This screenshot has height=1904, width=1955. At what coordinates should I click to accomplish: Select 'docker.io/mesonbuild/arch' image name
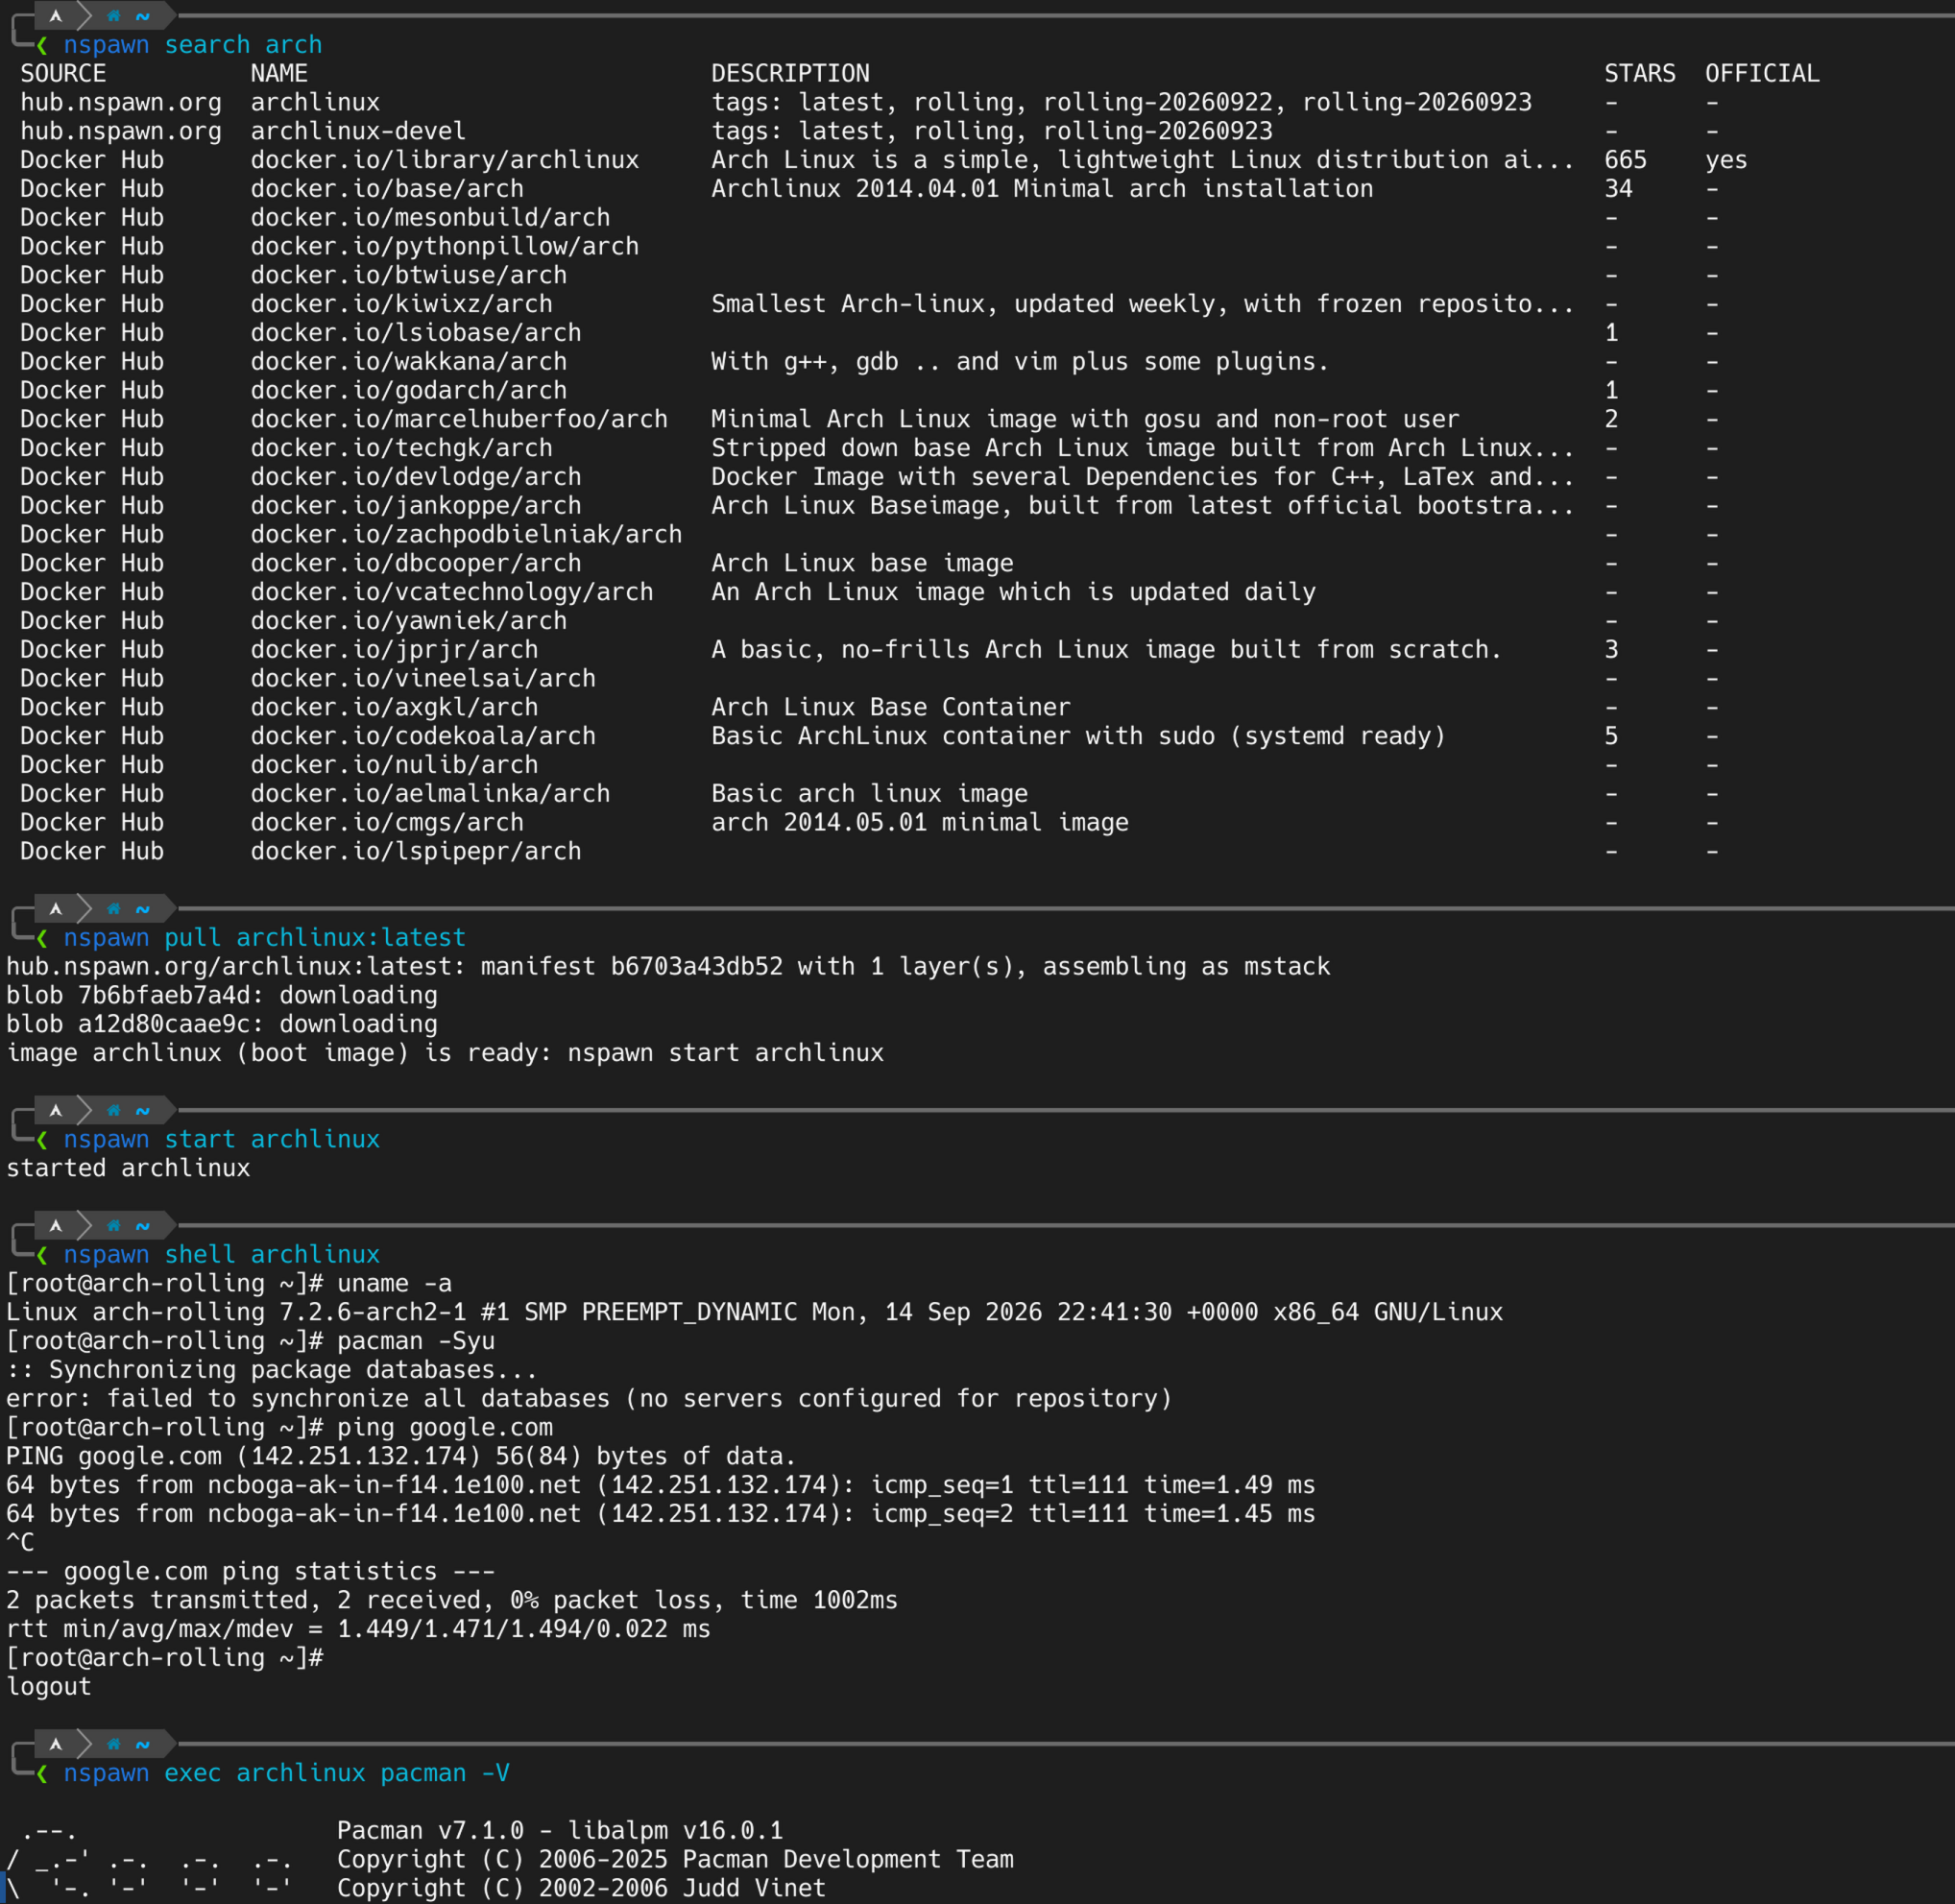(430, 218)
